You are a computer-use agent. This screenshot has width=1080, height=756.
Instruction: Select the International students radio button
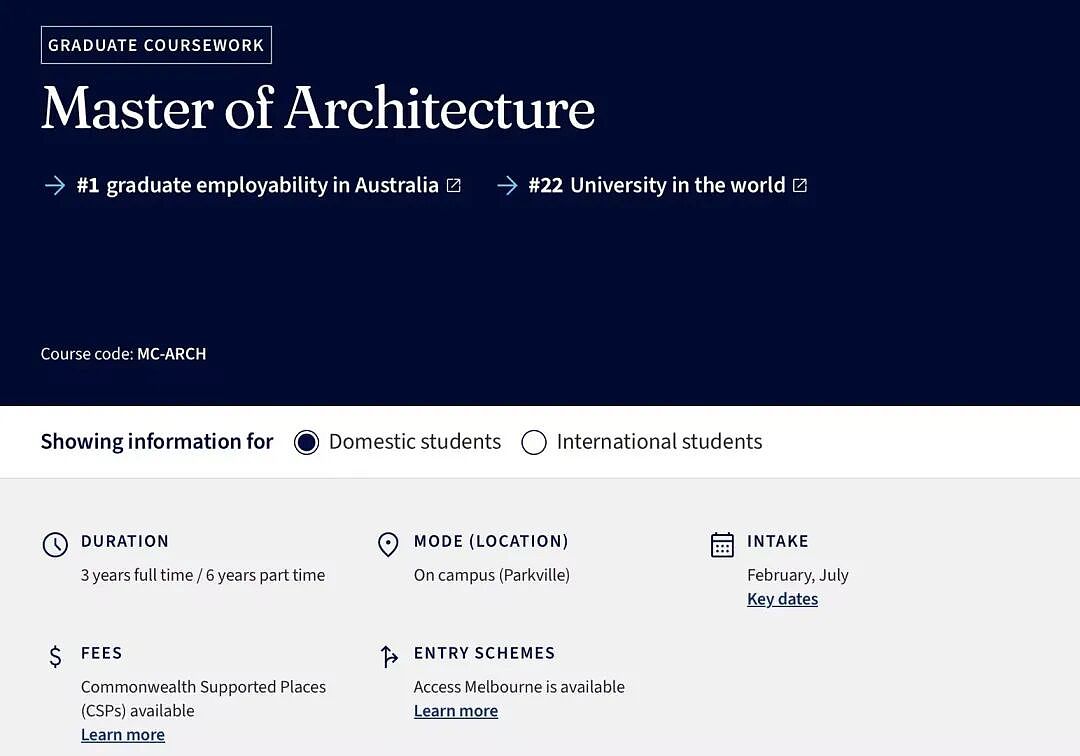click(534, 442)
